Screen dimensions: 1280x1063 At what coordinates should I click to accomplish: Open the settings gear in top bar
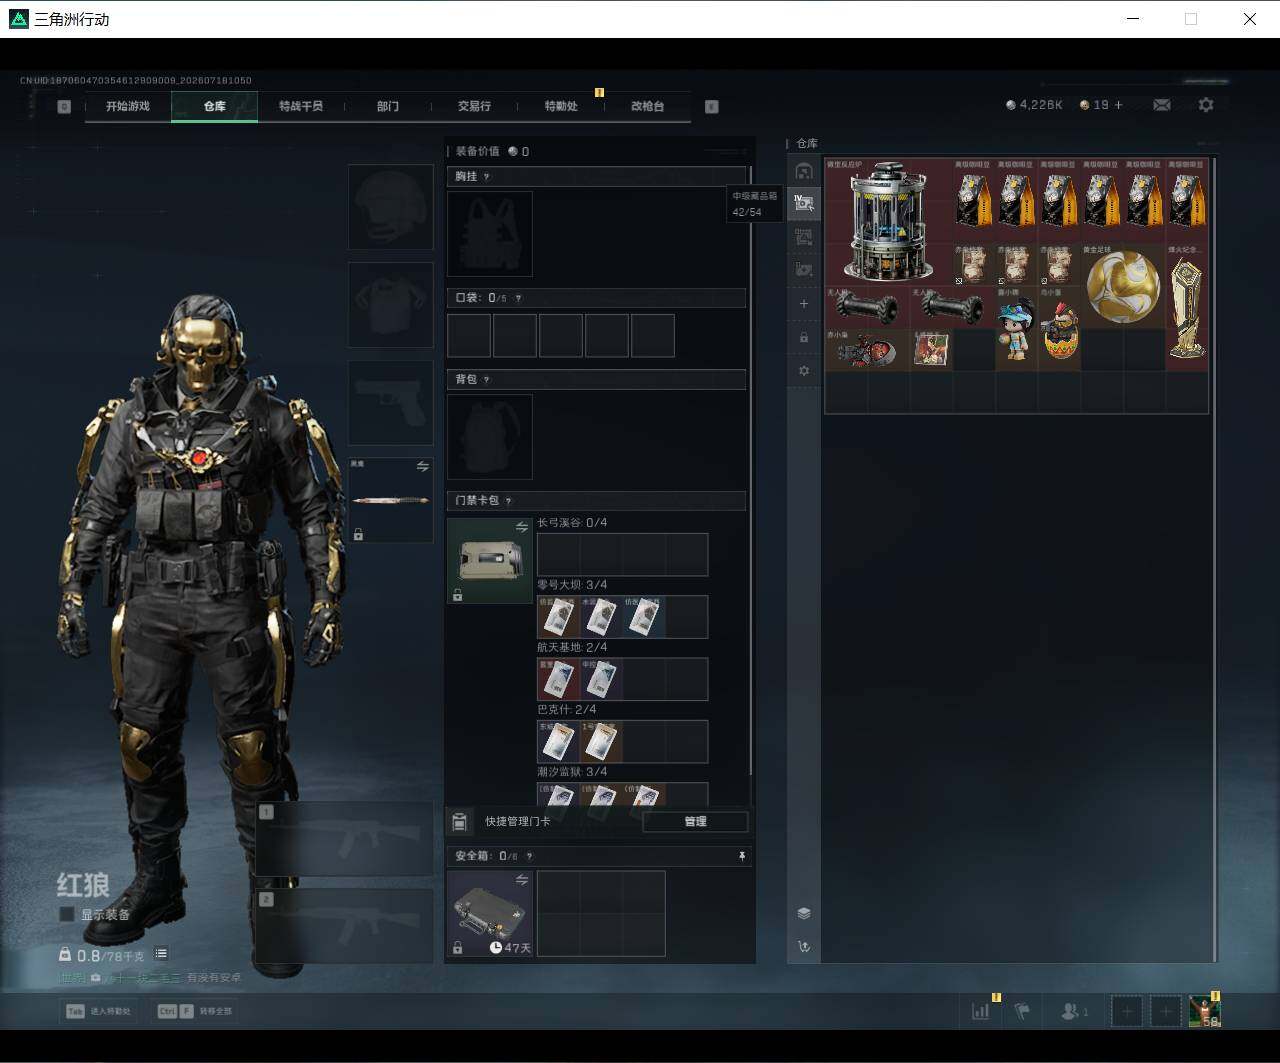[x=1206, y=105]
